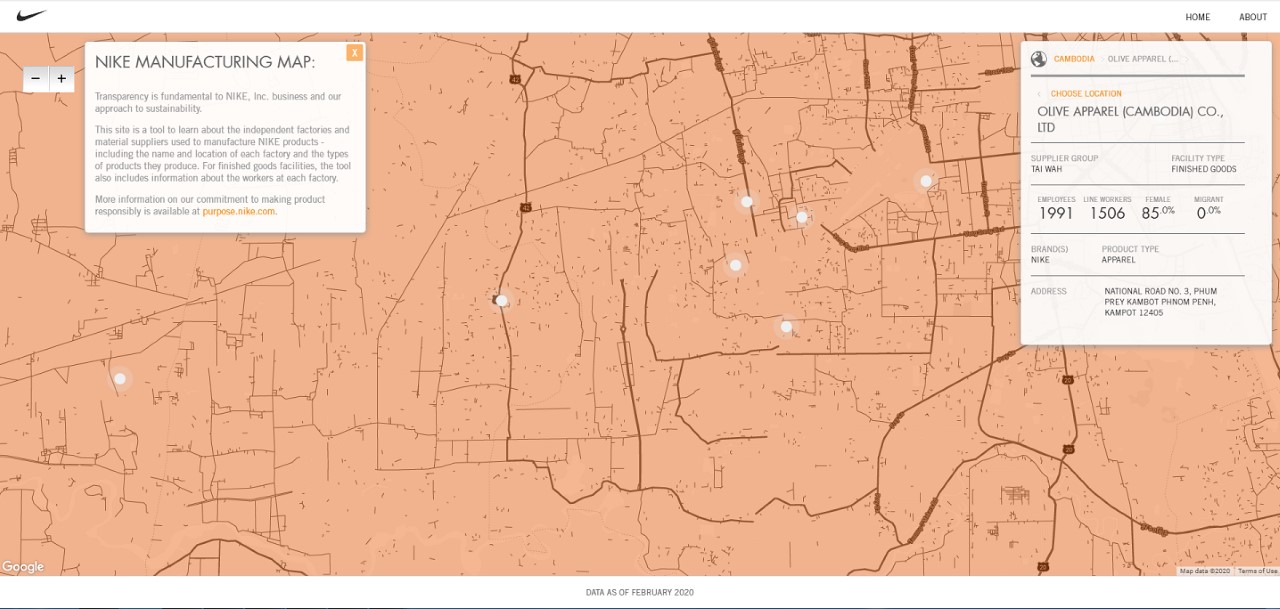
Task: Select the factory marker on route 41 road
Action: tap(502, 300)
